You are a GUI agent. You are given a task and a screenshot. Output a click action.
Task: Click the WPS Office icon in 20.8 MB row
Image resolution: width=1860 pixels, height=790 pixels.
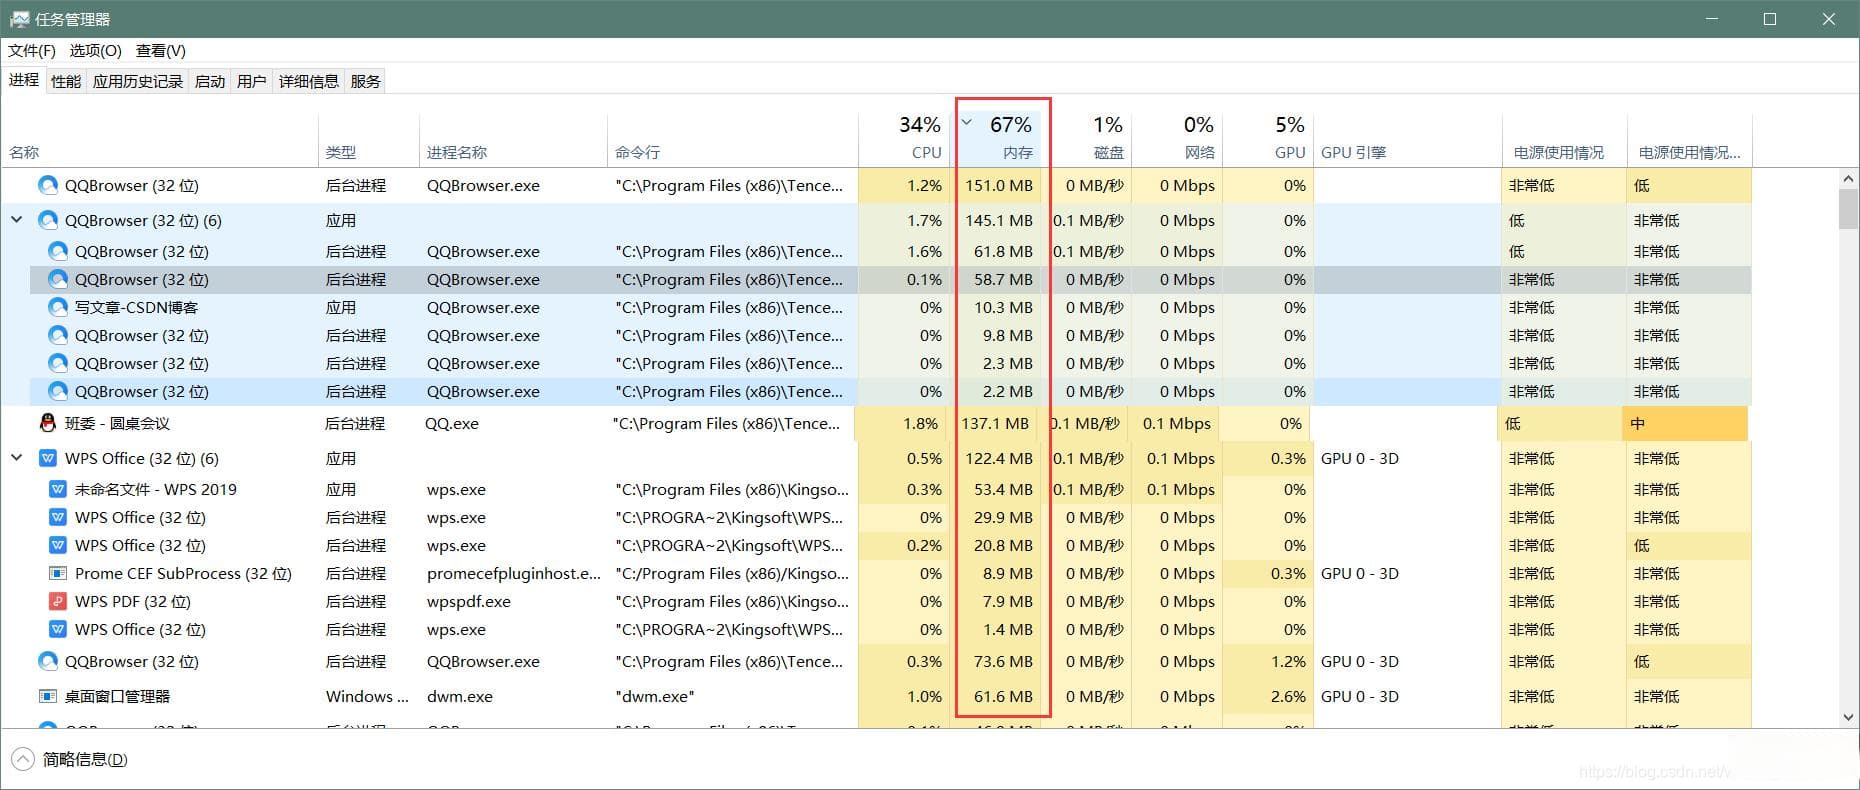pyautogui.click(x=58, y=545)
